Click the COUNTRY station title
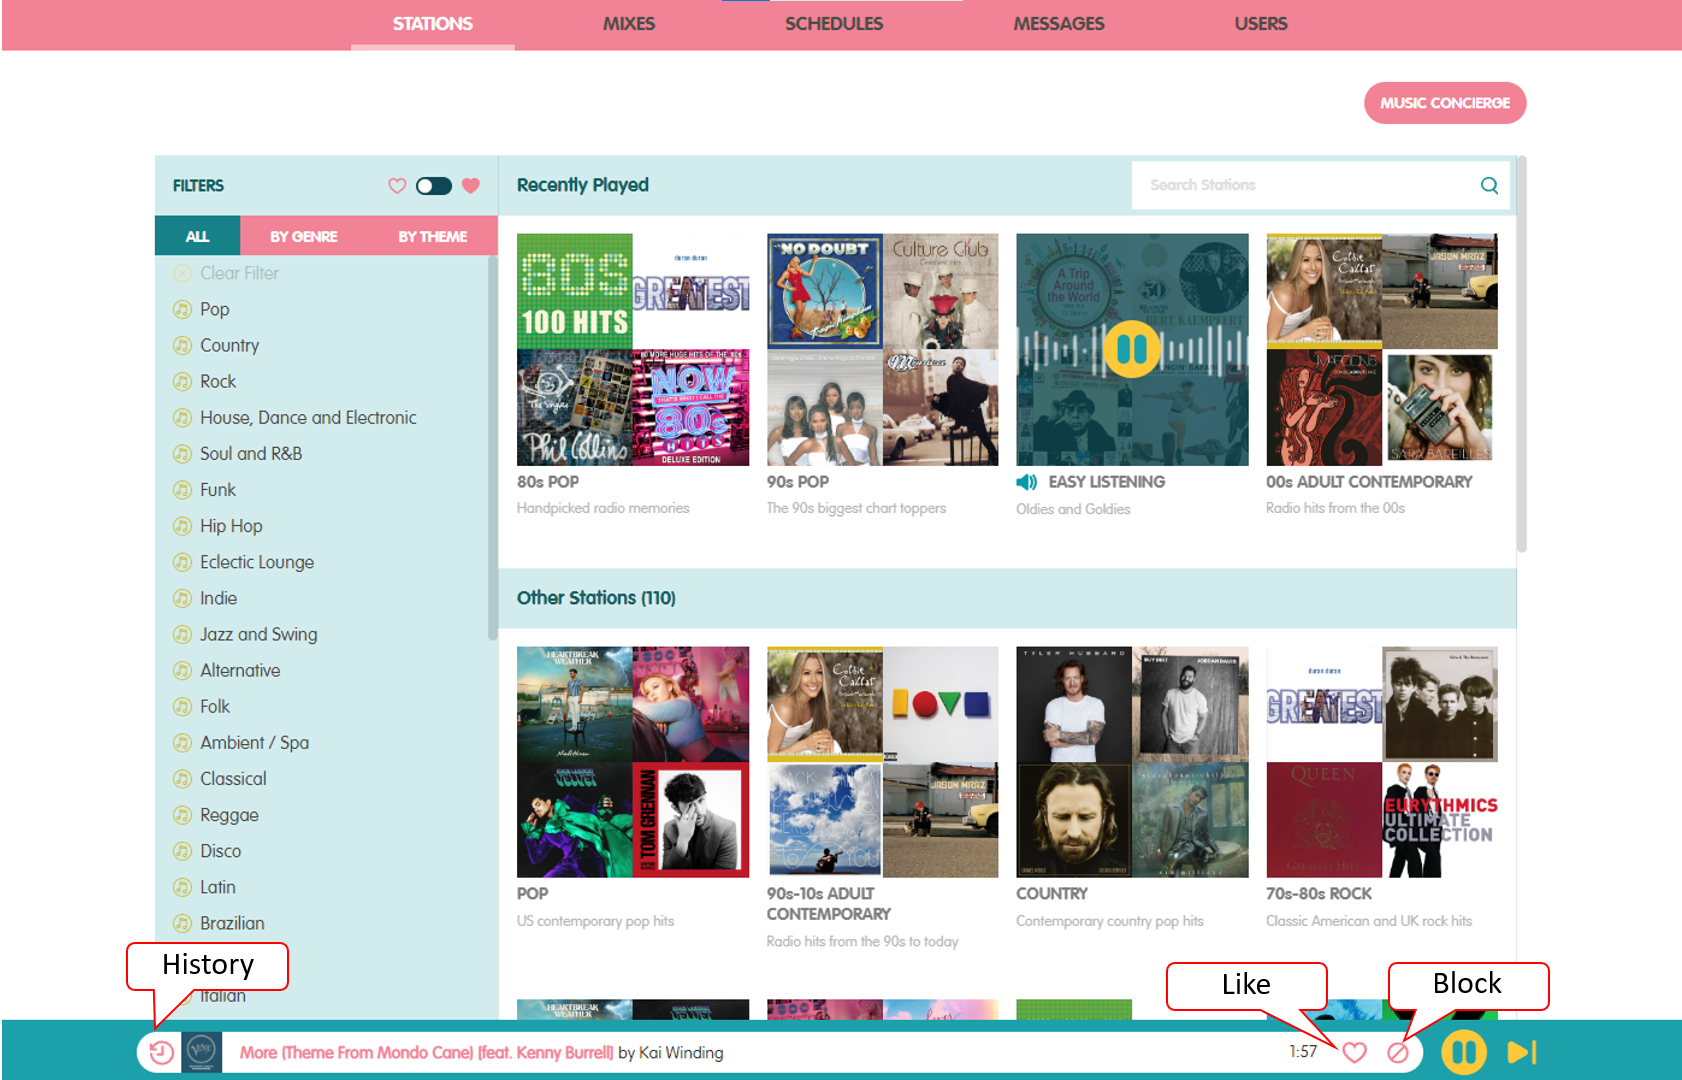Viewport: 1682px width, 1080px height. coord(1052,894)
